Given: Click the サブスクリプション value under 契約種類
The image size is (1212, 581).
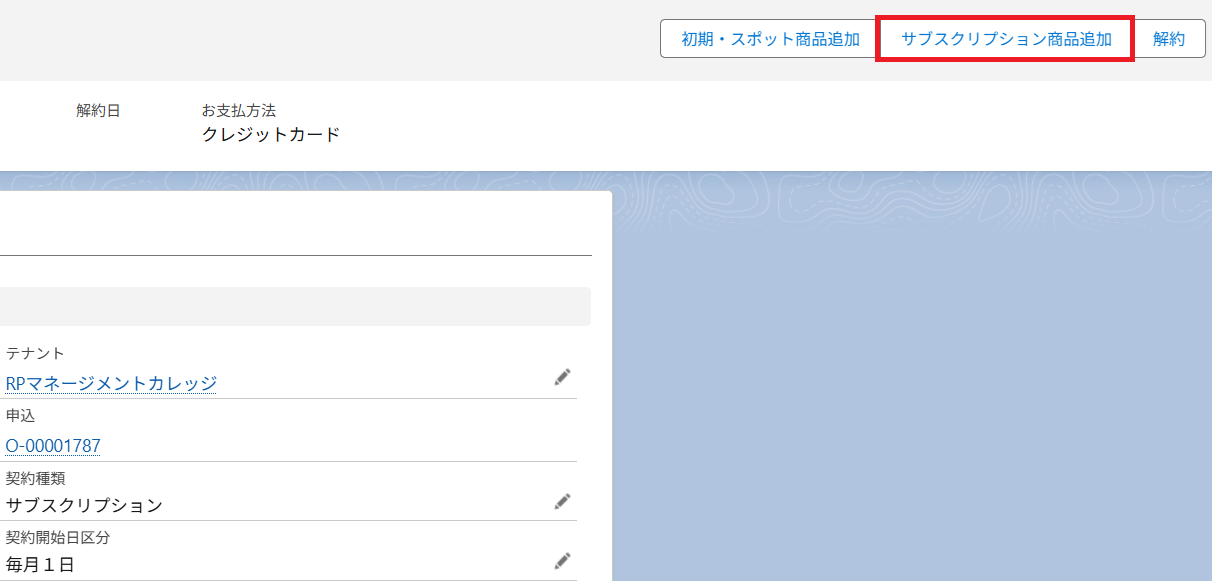Looking at the screenshot, I should pyautogui.click(x=84, y=505).
